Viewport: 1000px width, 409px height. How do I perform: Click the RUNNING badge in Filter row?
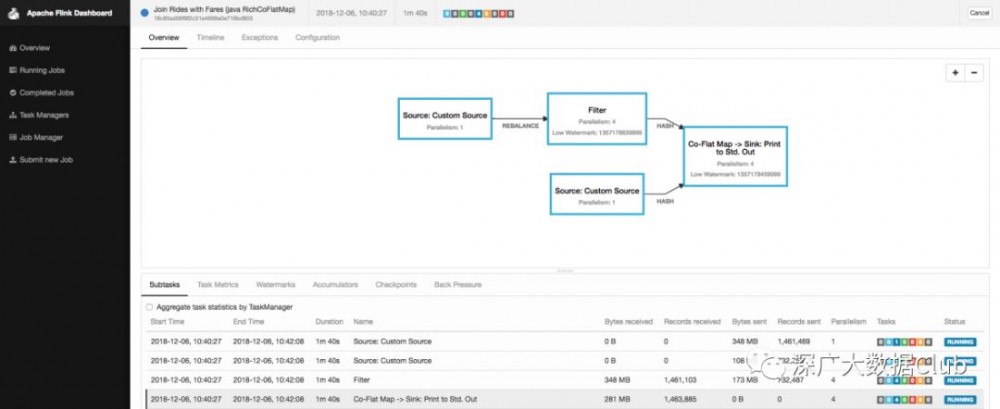tap(960, 380)
